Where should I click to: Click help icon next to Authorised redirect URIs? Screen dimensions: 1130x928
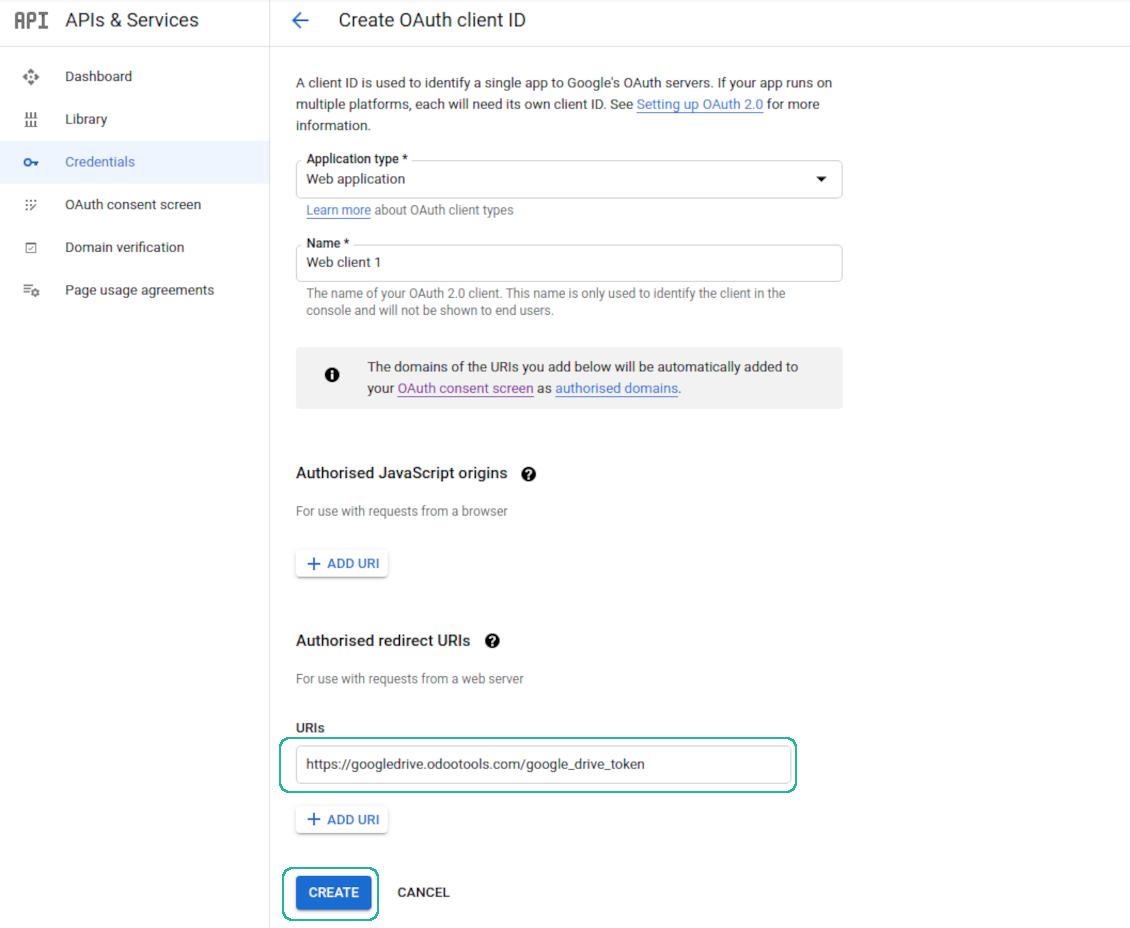(x=492, y=641)
